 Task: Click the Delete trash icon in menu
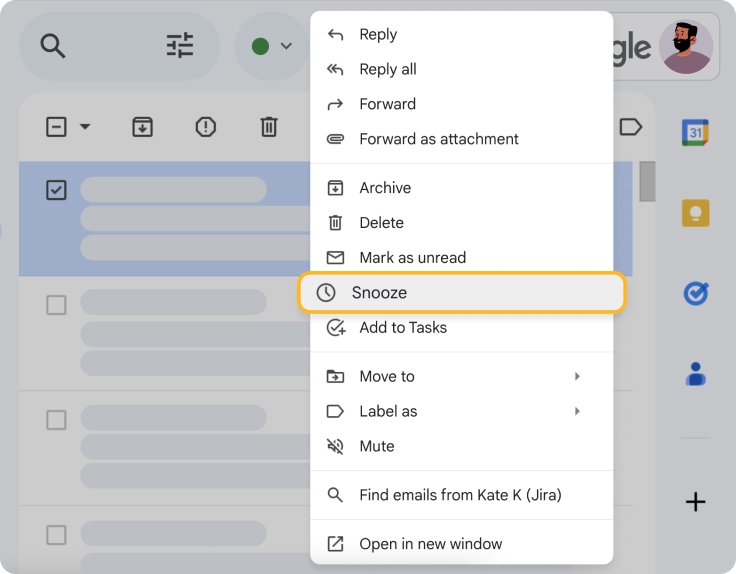point(335,222)
